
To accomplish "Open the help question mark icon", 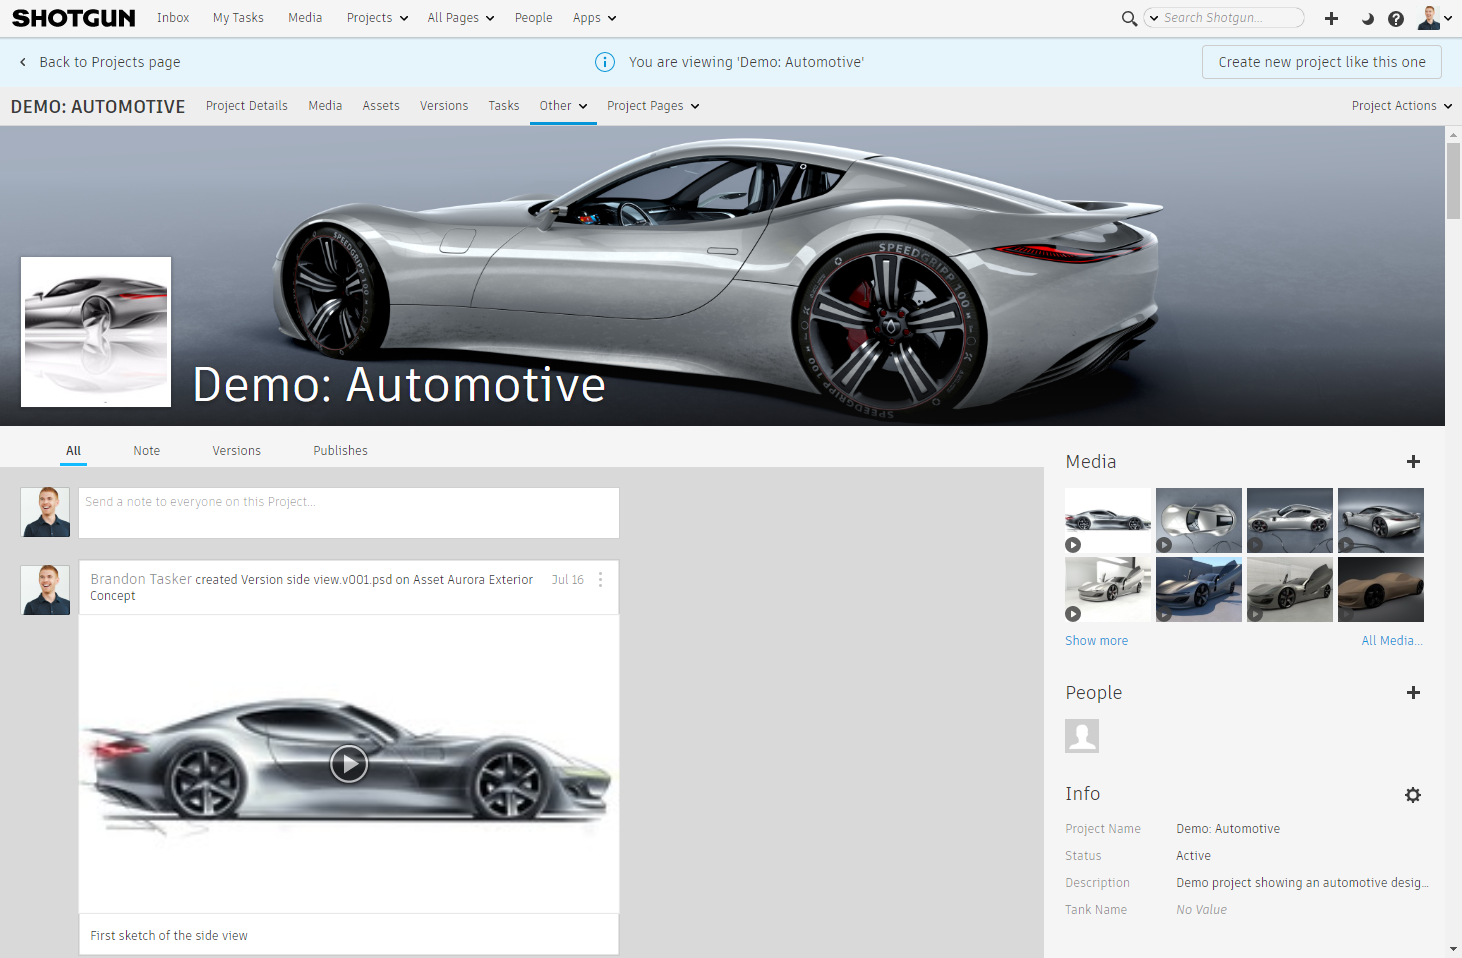I will pos(1395,18).
